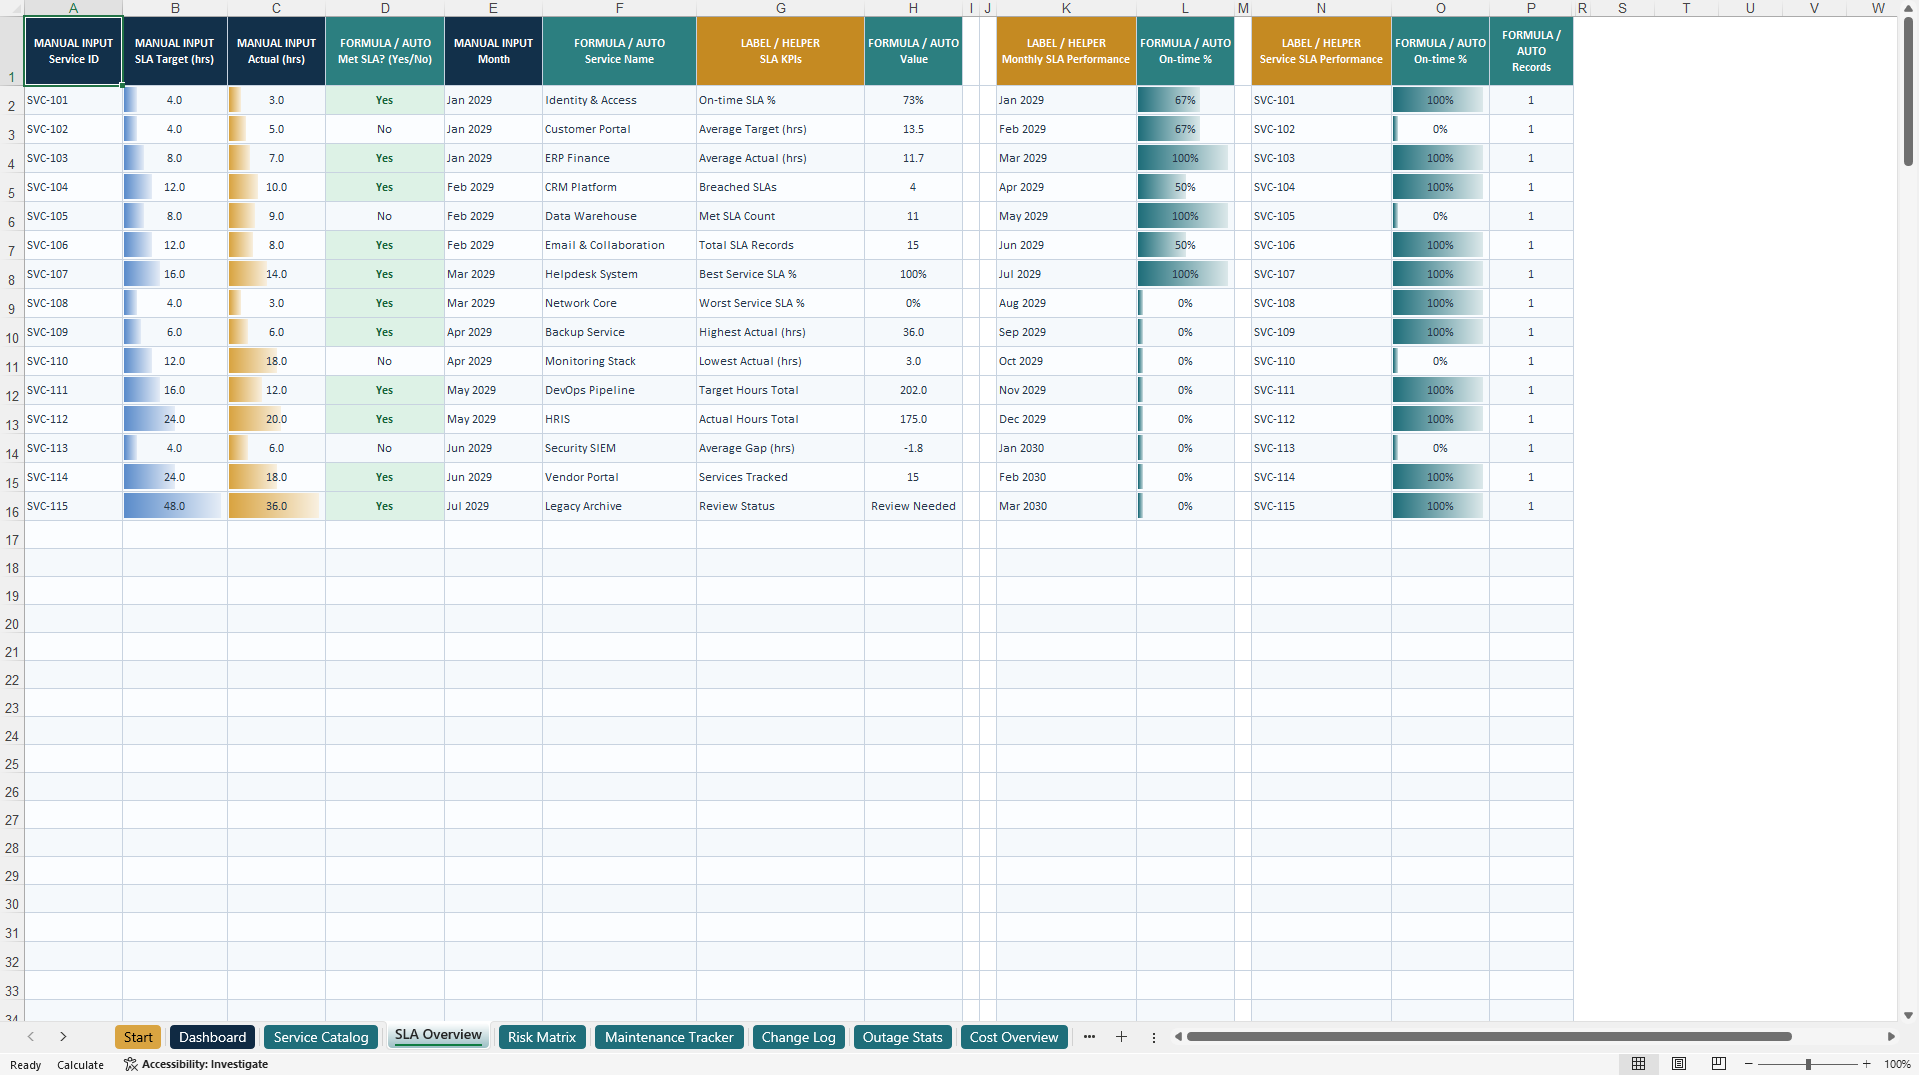Click the Breached SLAs label cell
Screen dimensions: 1919x1075
click(x=780, y=187)
